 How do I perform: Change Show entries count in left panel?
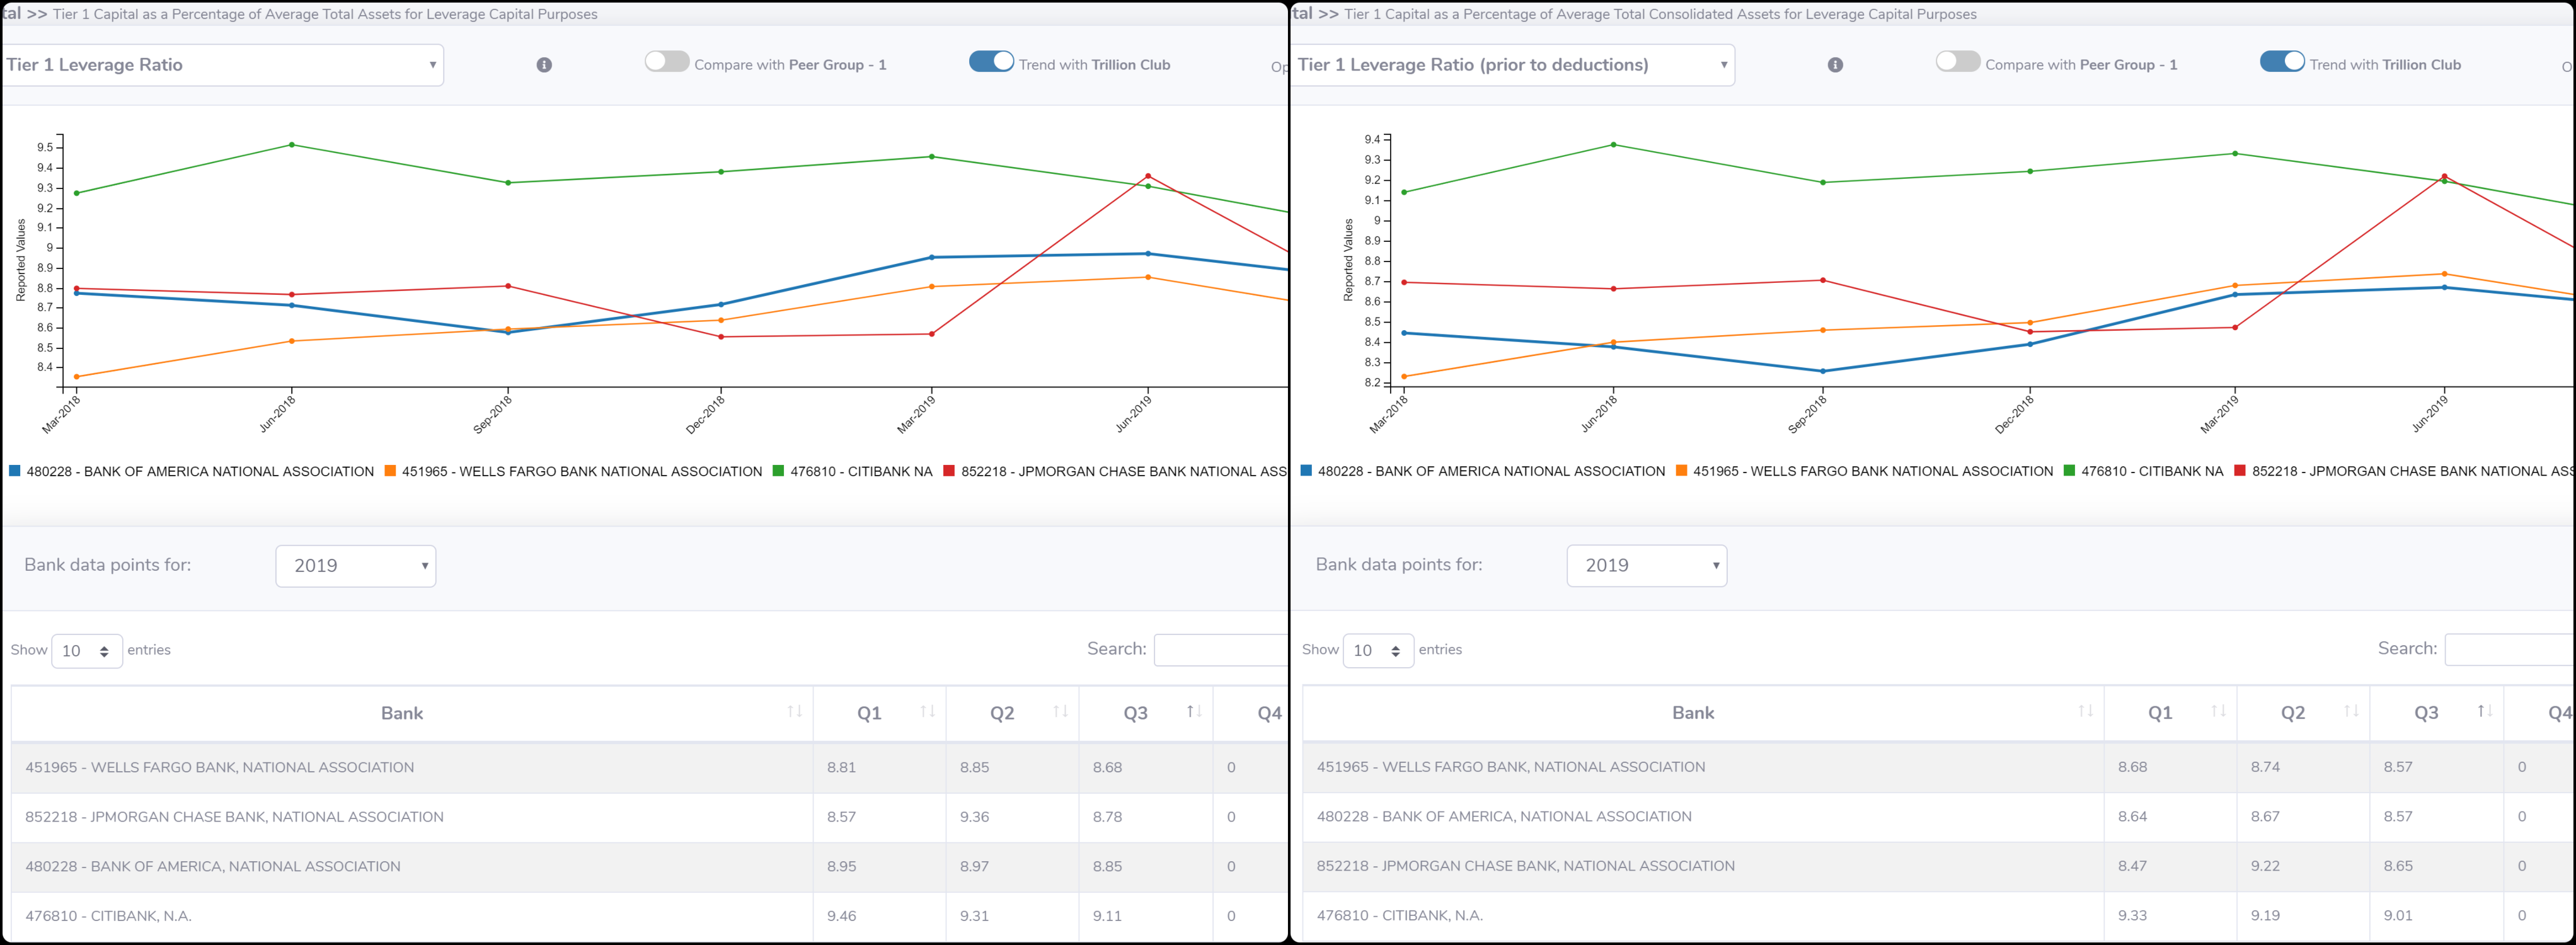click(87, 651)
